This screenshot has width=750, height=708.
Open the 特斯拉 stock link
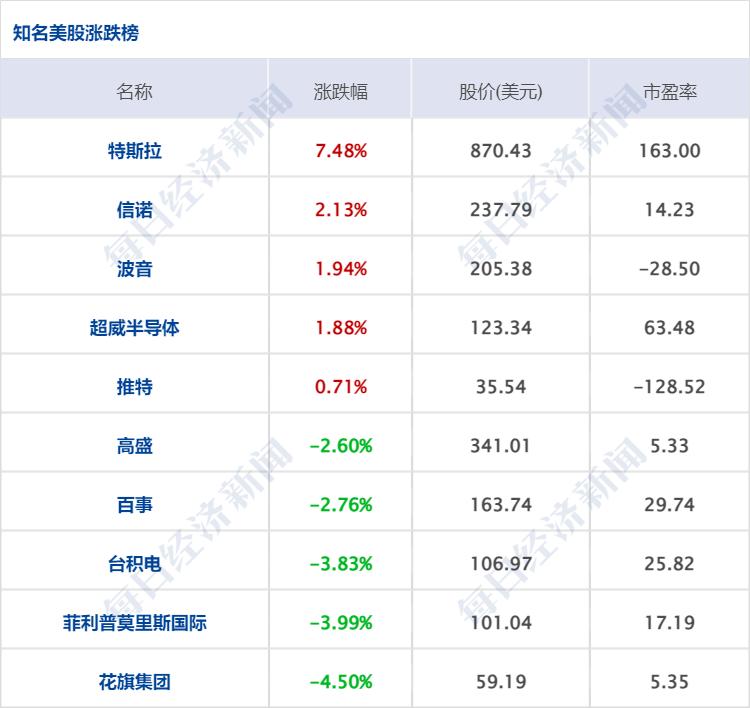click(134, 151)
